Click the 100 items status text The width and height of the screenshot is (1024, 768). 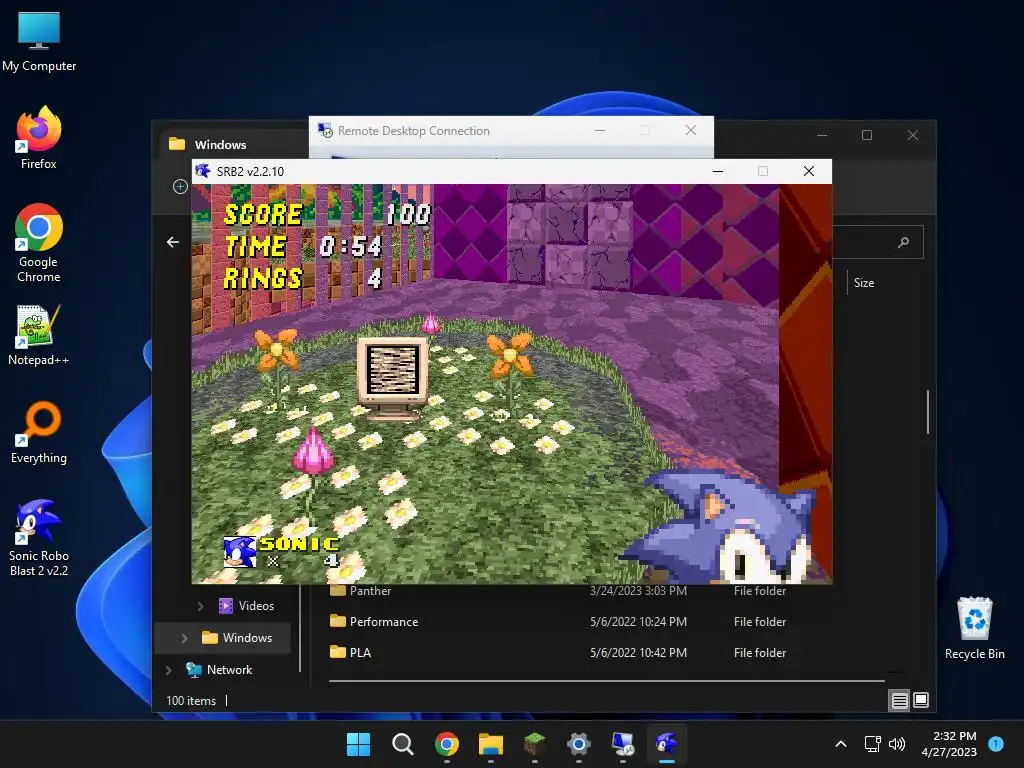coord(191,701)
